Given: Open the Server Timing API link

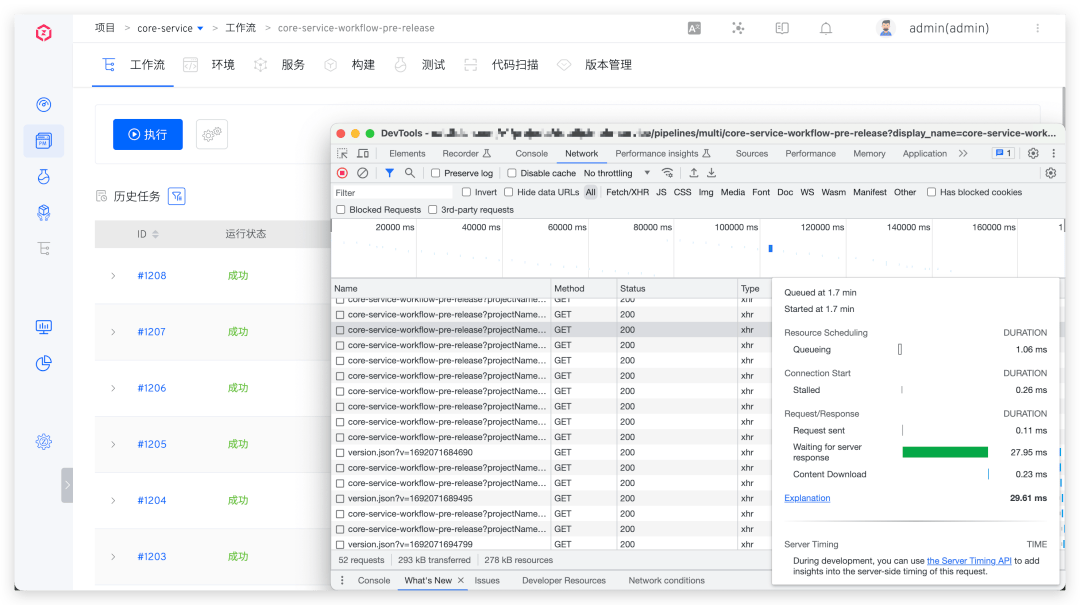Looking at the screenshot, I should 969,561.
